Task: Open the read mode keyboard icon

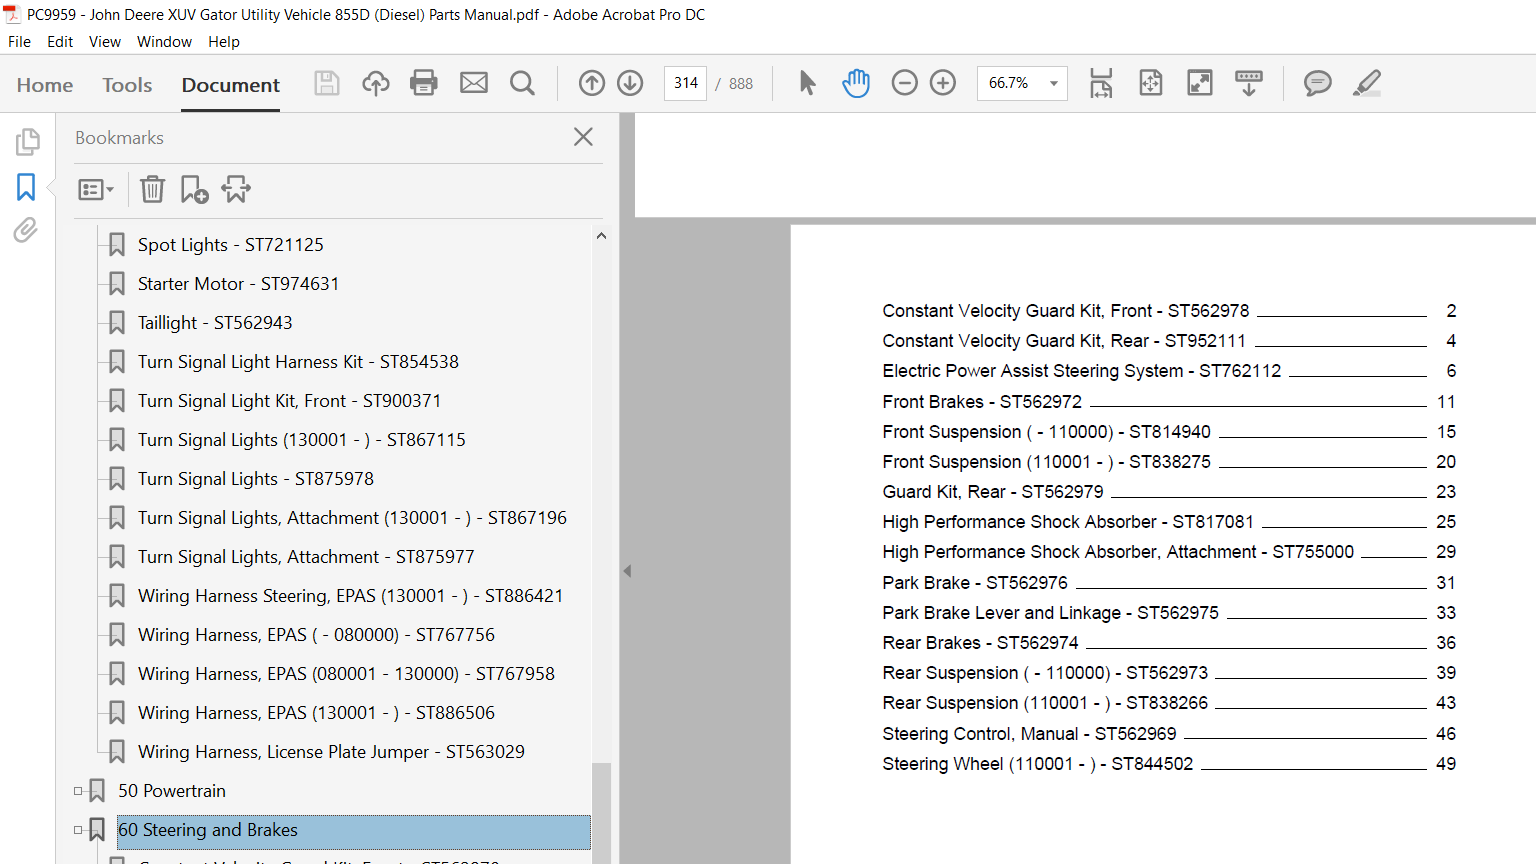Action: coord(1249,83)
